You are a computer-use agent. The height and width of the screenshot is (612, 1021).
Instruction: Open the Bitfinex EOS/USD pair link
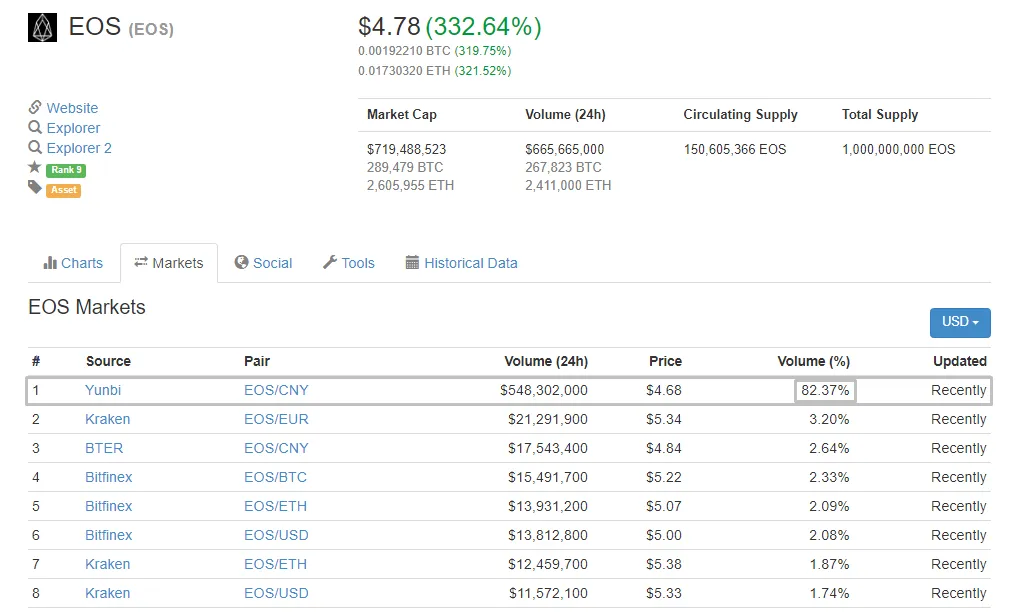point(276,535)
